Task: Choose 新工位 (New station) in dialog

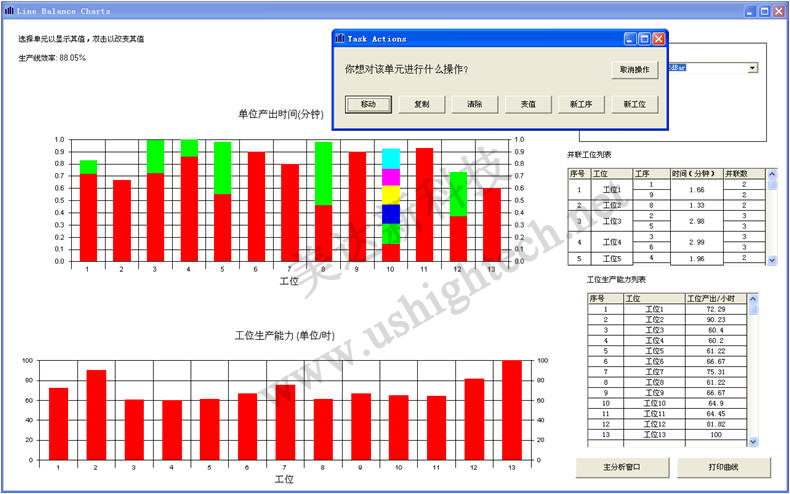Action: [634, 104]
